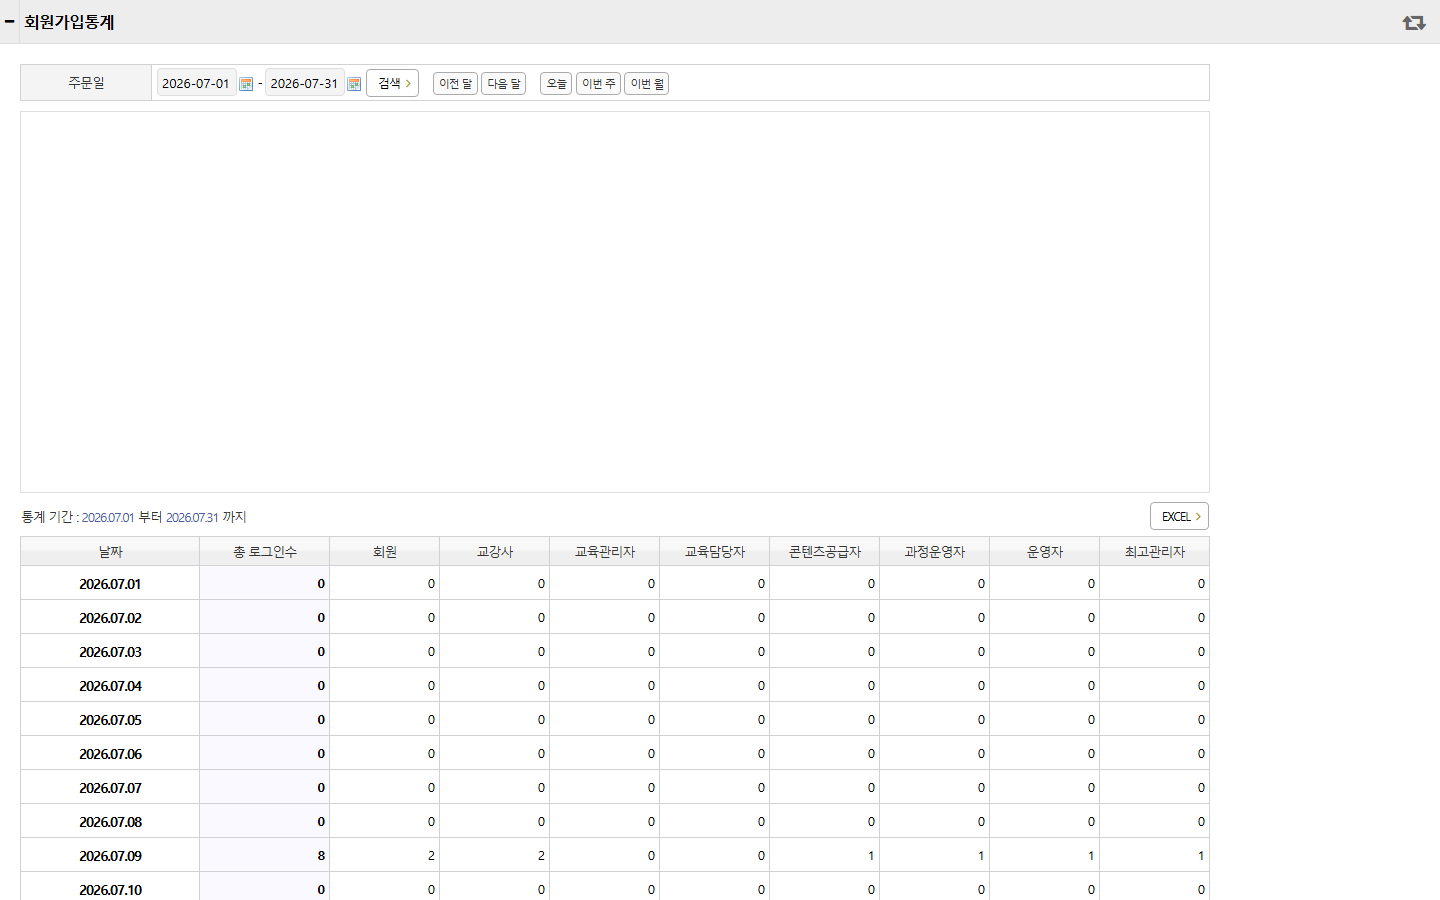Screen dimensions: 1440x900
Task: Edit the start date field 2026-07-01
Action: [x=196, y=83]
